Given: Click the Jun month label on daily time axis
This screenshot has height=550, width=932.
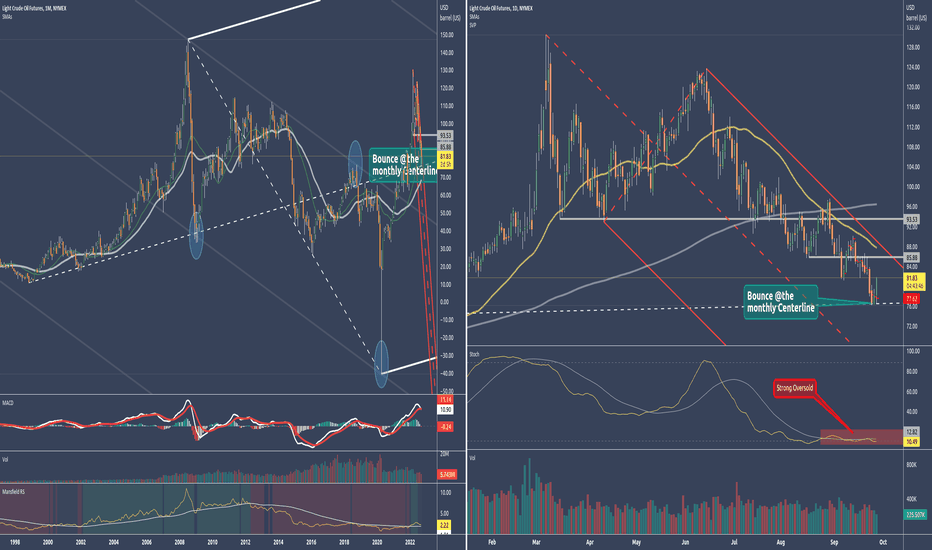Looking at the screenshot, I should click(x=685, y=542).
